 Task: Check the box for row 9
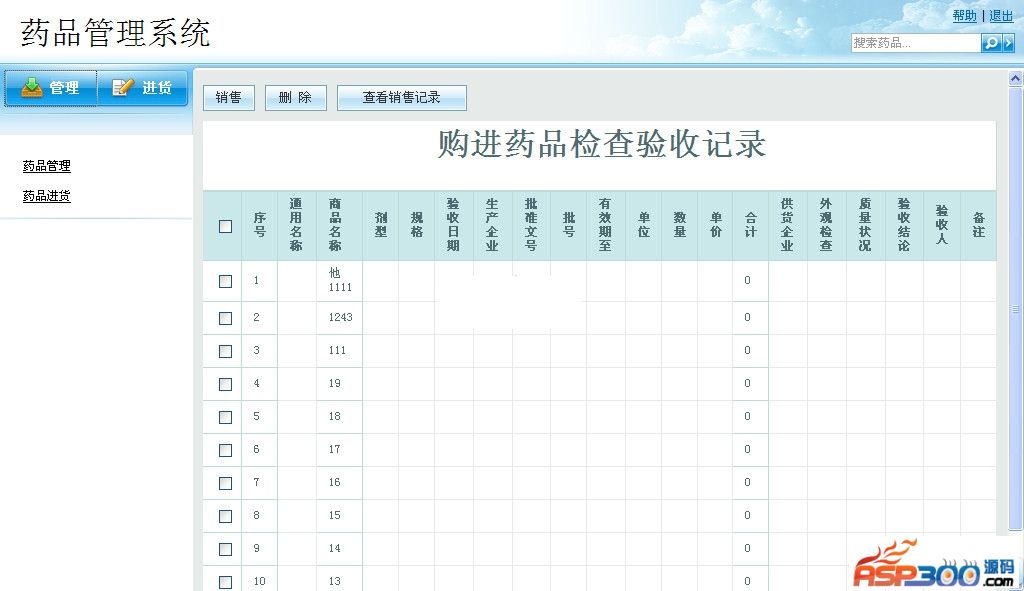(x=225, y=549)
